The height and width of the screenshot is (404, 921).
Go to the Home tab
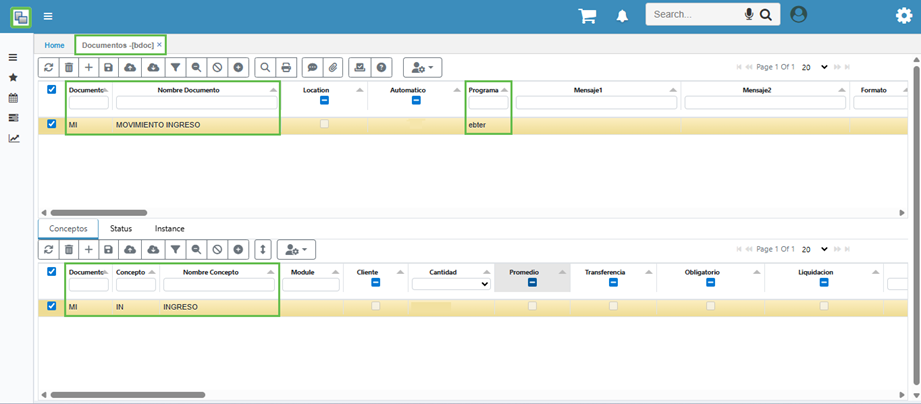(x=54, y=45)
